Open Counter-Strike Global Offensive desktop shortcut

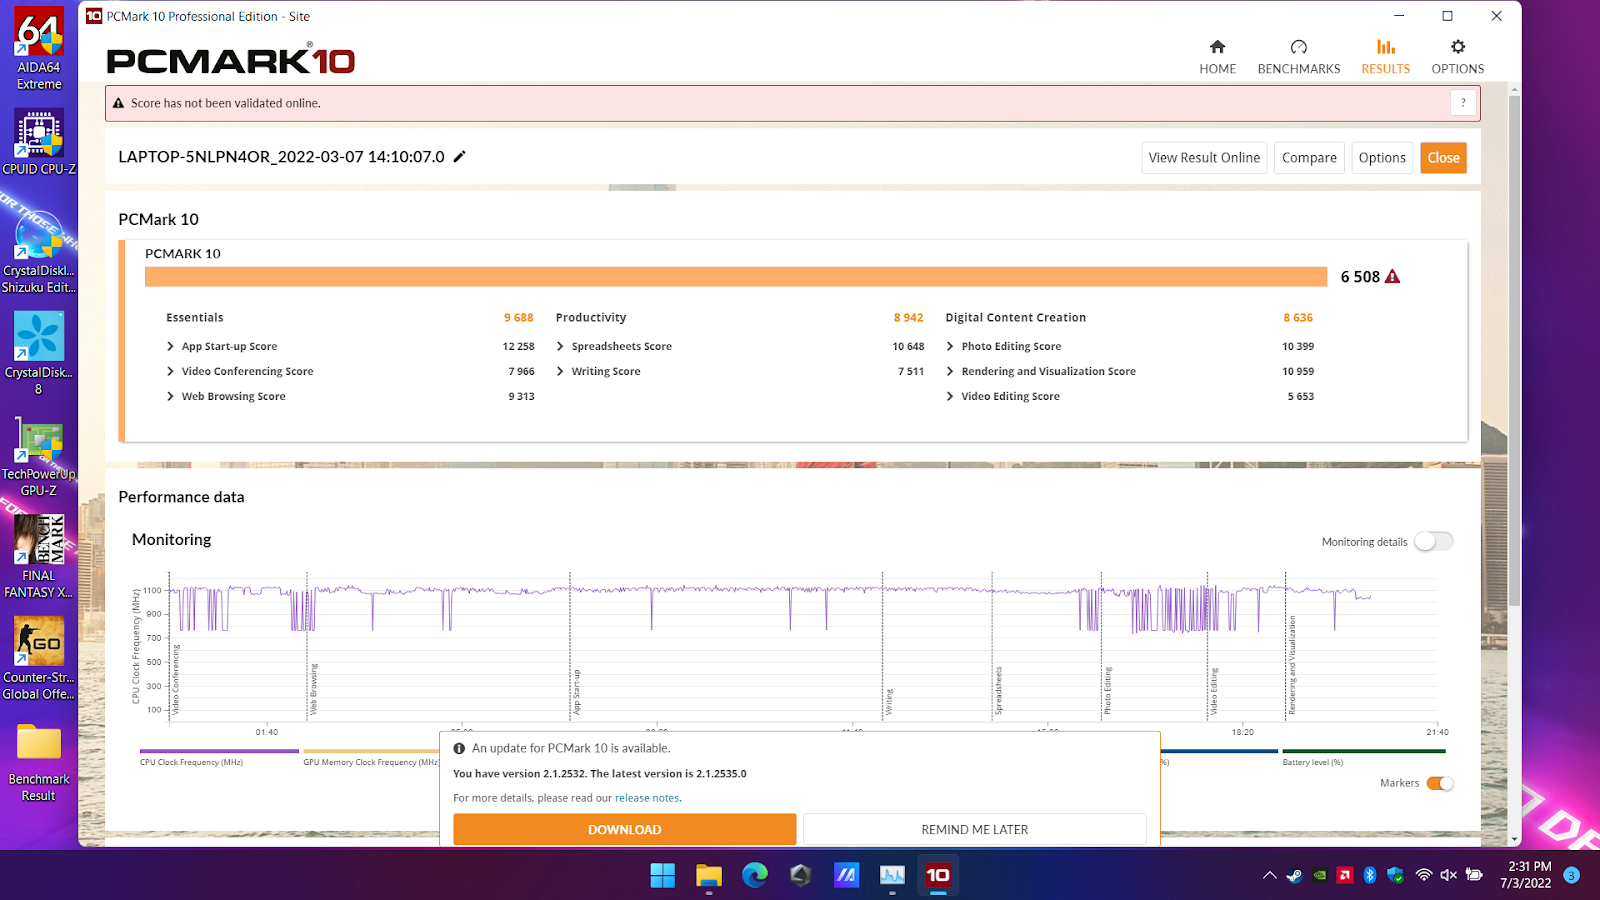(x=39, y=658)
